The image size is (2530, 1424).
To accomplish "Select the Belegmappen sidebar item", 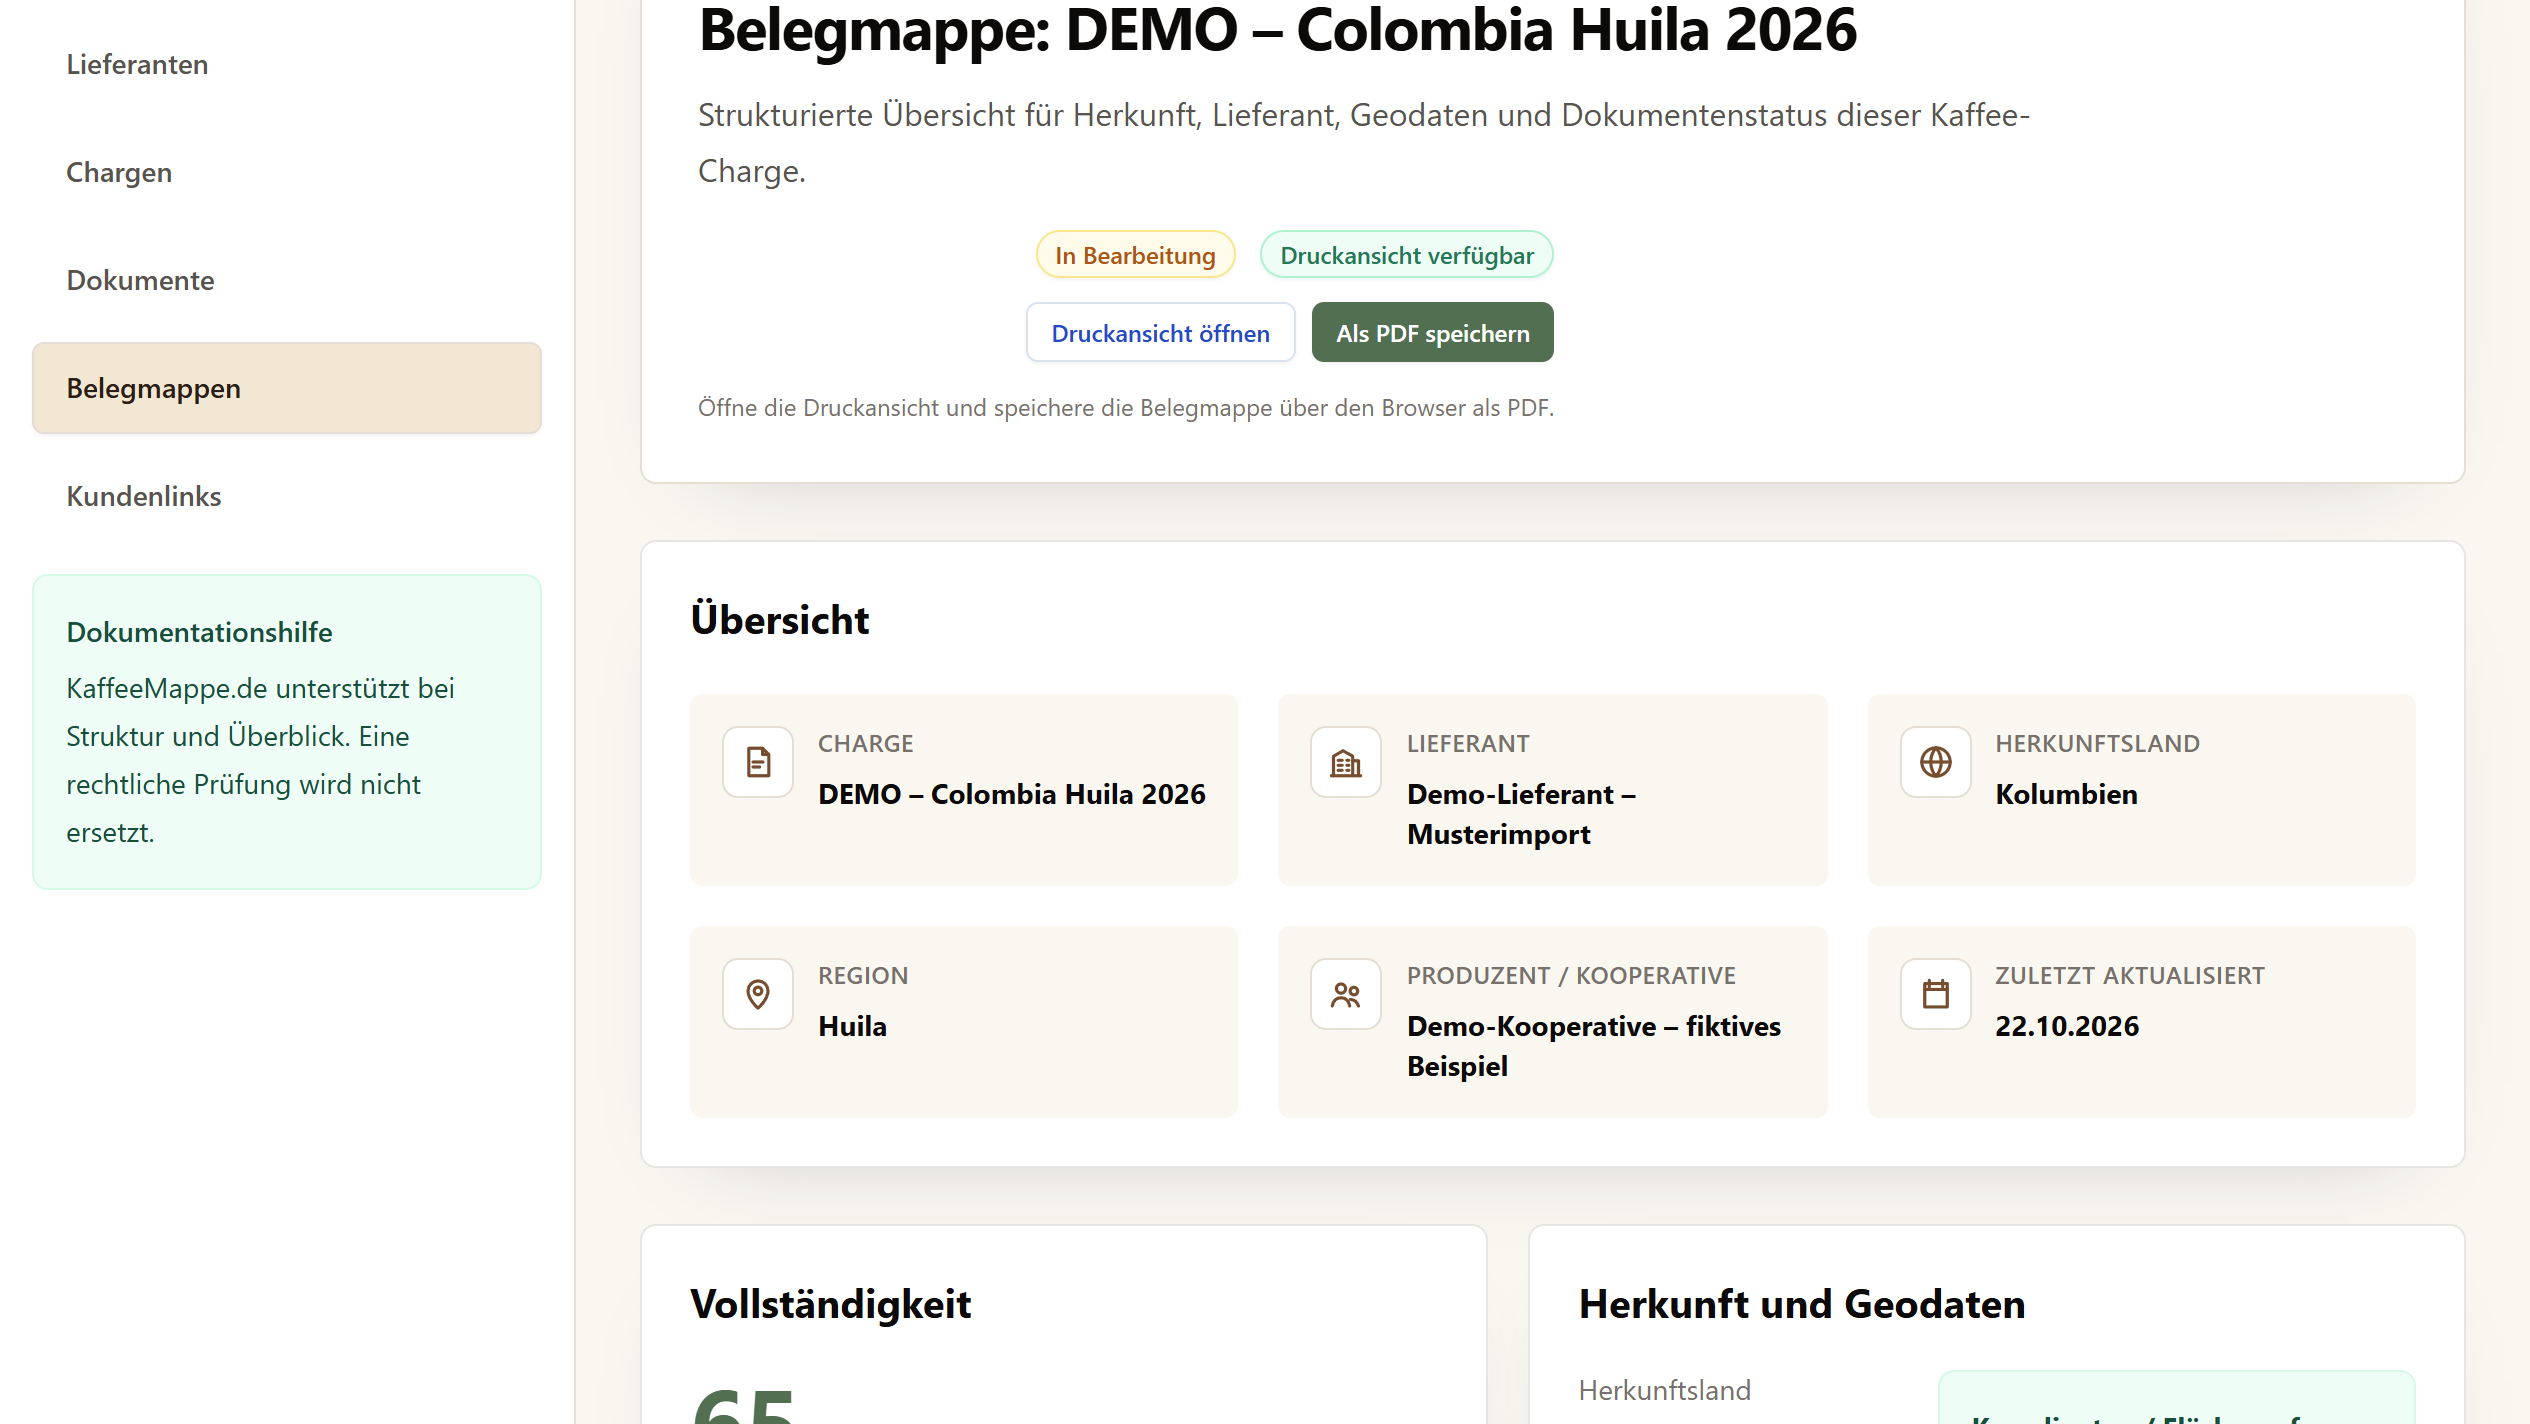I will click(287, 388).
